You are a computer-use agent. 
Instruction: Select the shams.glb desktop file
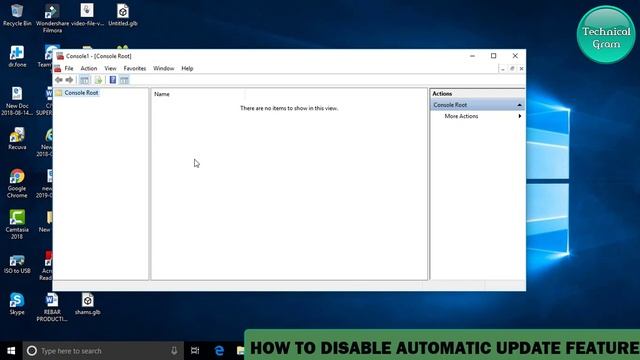[87, 304]
